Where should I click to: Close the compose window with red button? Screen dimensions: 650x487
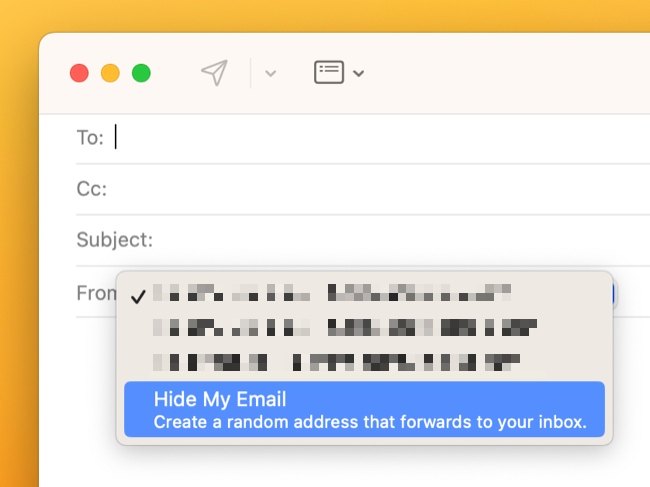(x=79, y=73)
